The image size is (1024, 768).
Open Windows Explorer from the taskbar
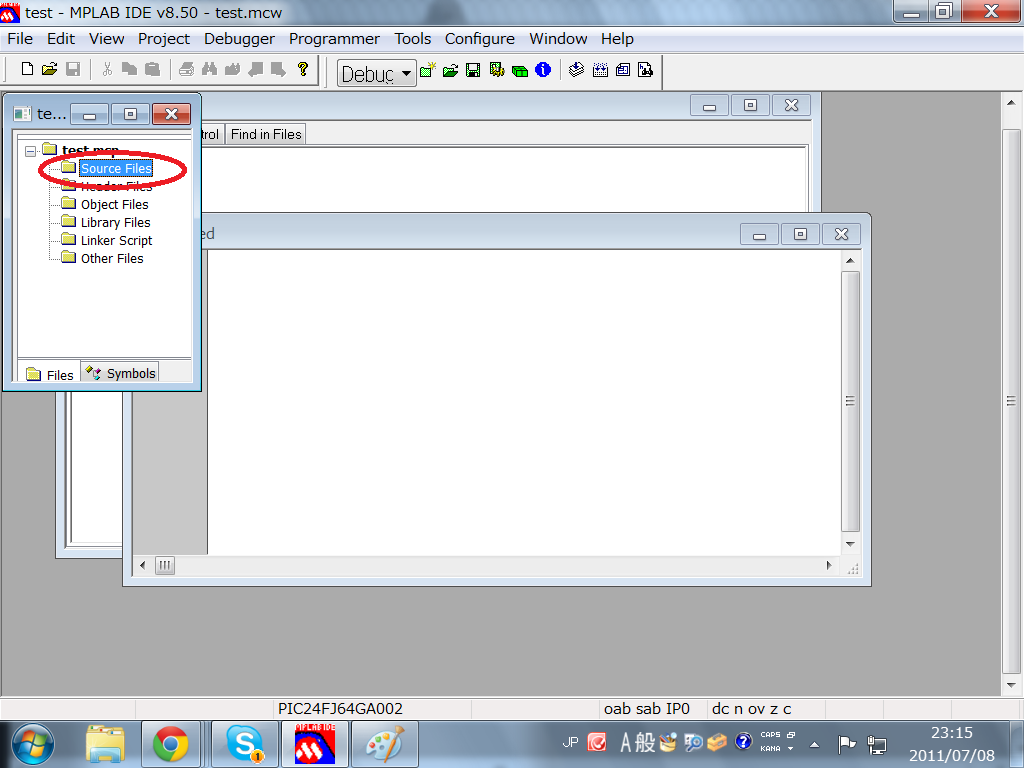pyautogui.click(x=104, y=744)
